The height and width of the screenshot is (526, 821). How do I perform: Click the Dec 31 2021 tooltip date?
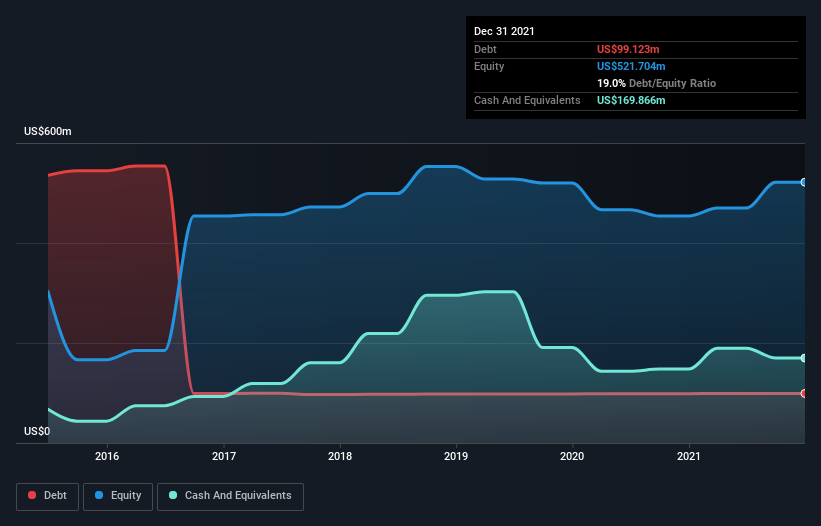[504, 31]
